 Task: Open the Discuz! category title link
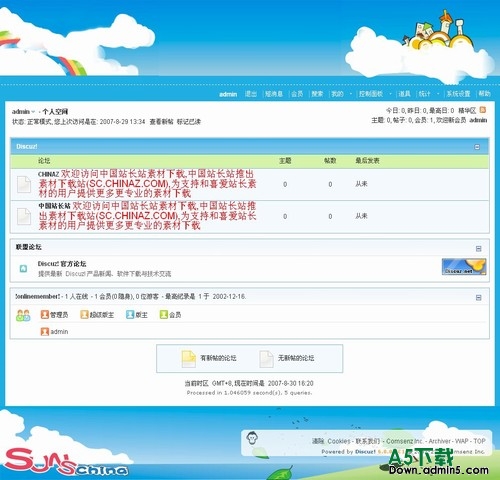(27, 147)
